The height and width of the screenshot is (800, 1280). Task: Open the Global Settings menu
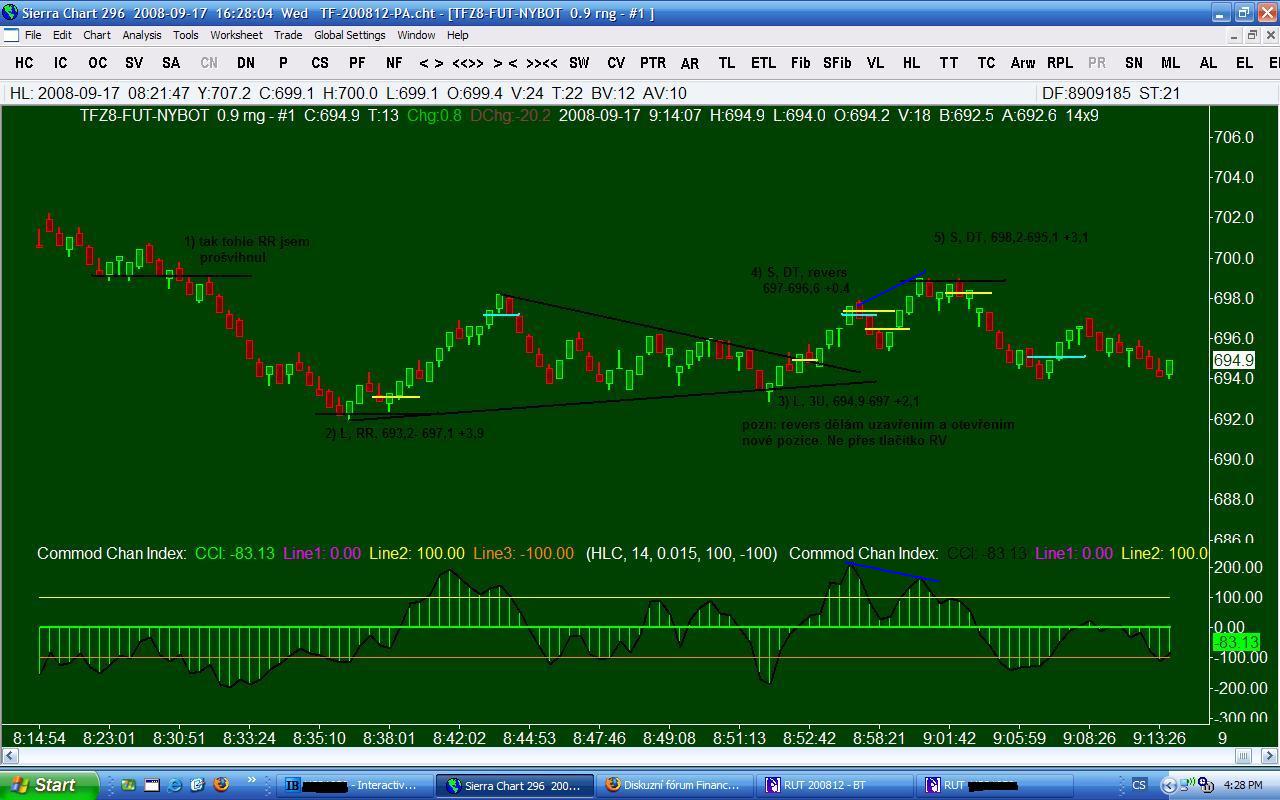click(350, 35)
